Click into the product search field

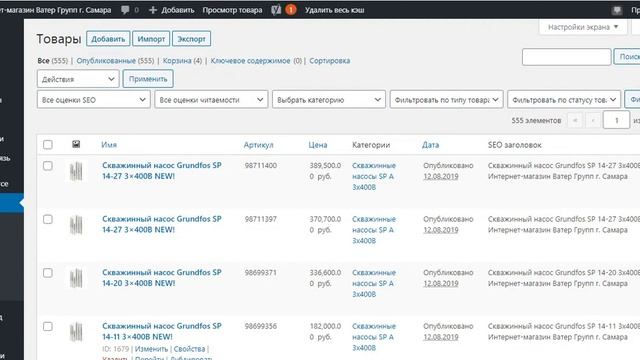click(567, 57)
